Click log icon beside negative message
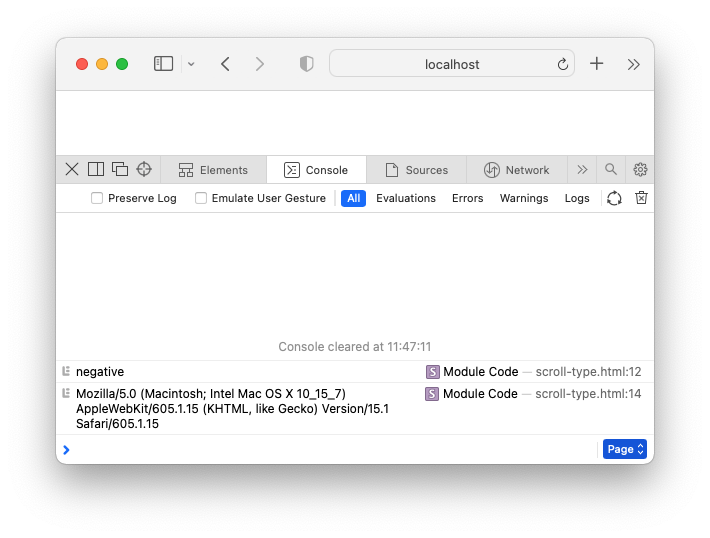 point(66,371)
